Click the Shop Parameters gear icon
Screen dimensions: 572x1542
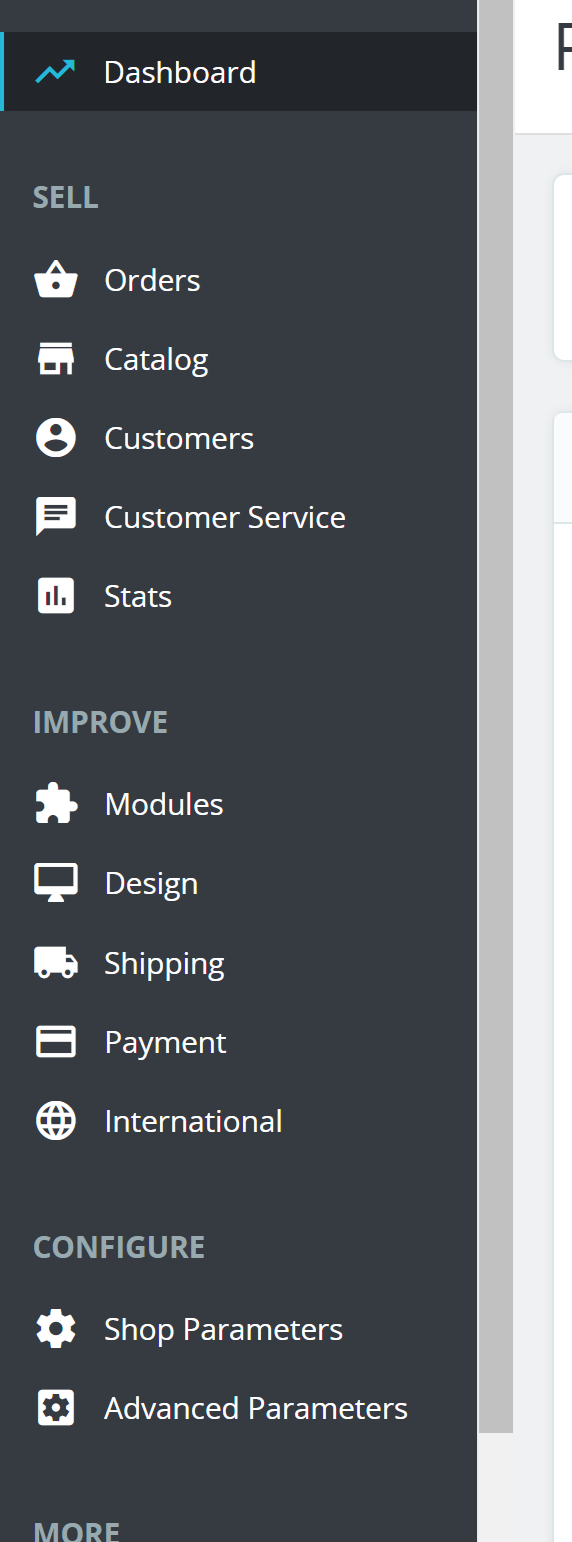tap(55, 1329)
